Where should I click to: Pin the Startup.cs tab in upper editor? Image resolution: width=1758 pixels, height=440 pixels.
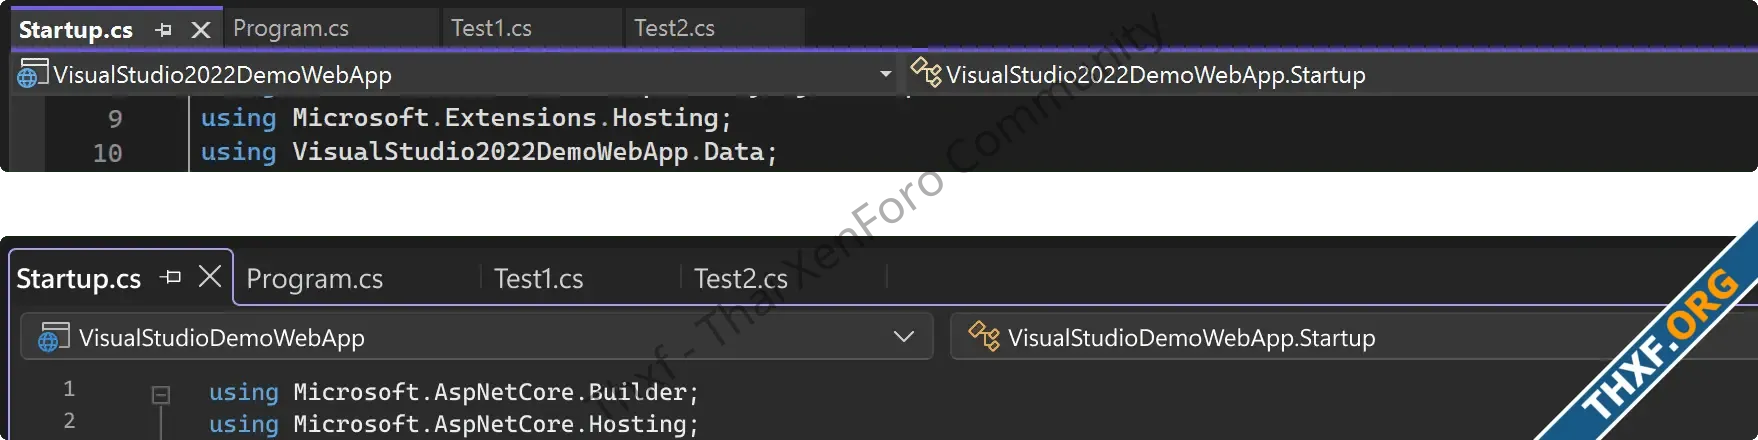pos(164,30)
